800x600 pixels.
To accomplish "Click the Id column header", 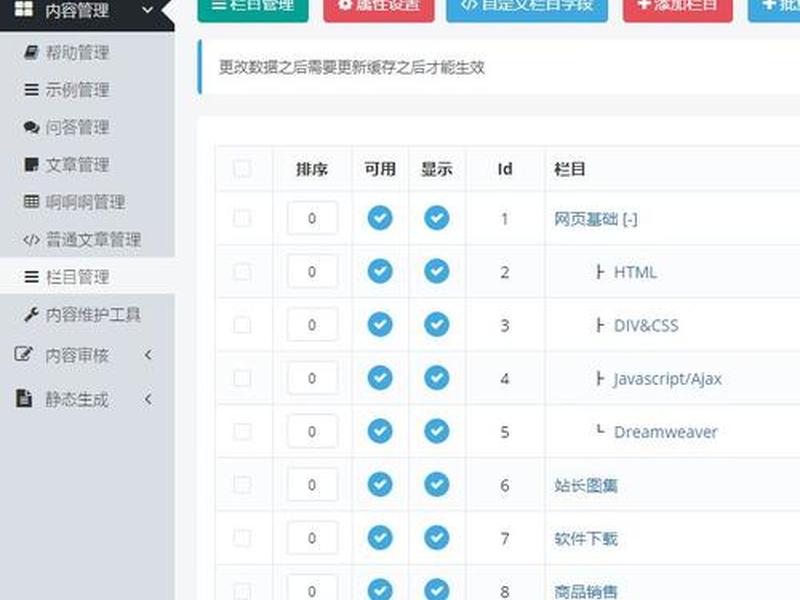I will (505, 169).
